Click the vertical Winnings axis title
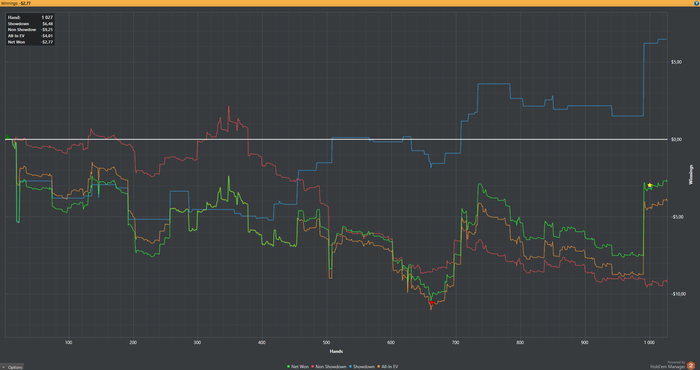700x370 pixels. [691, 175]
